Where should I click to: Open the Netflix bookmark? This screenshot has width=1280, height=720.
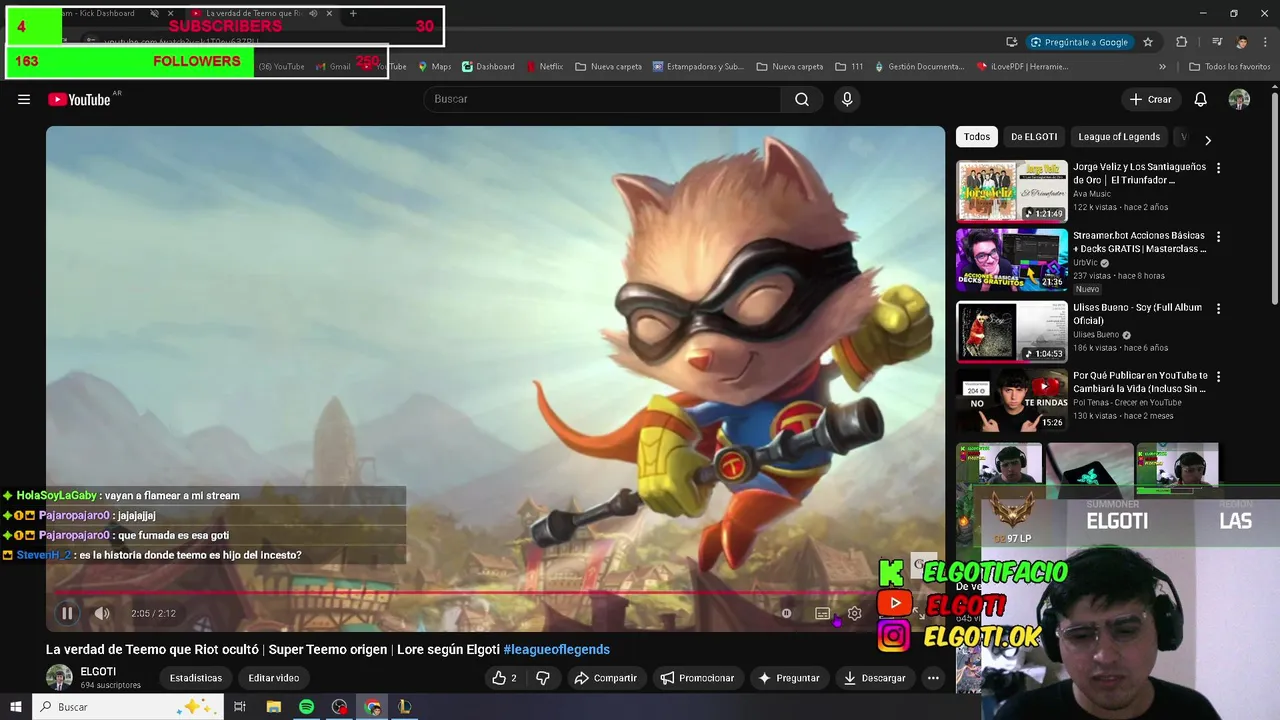pyautogui.click(x=545, y=67)
